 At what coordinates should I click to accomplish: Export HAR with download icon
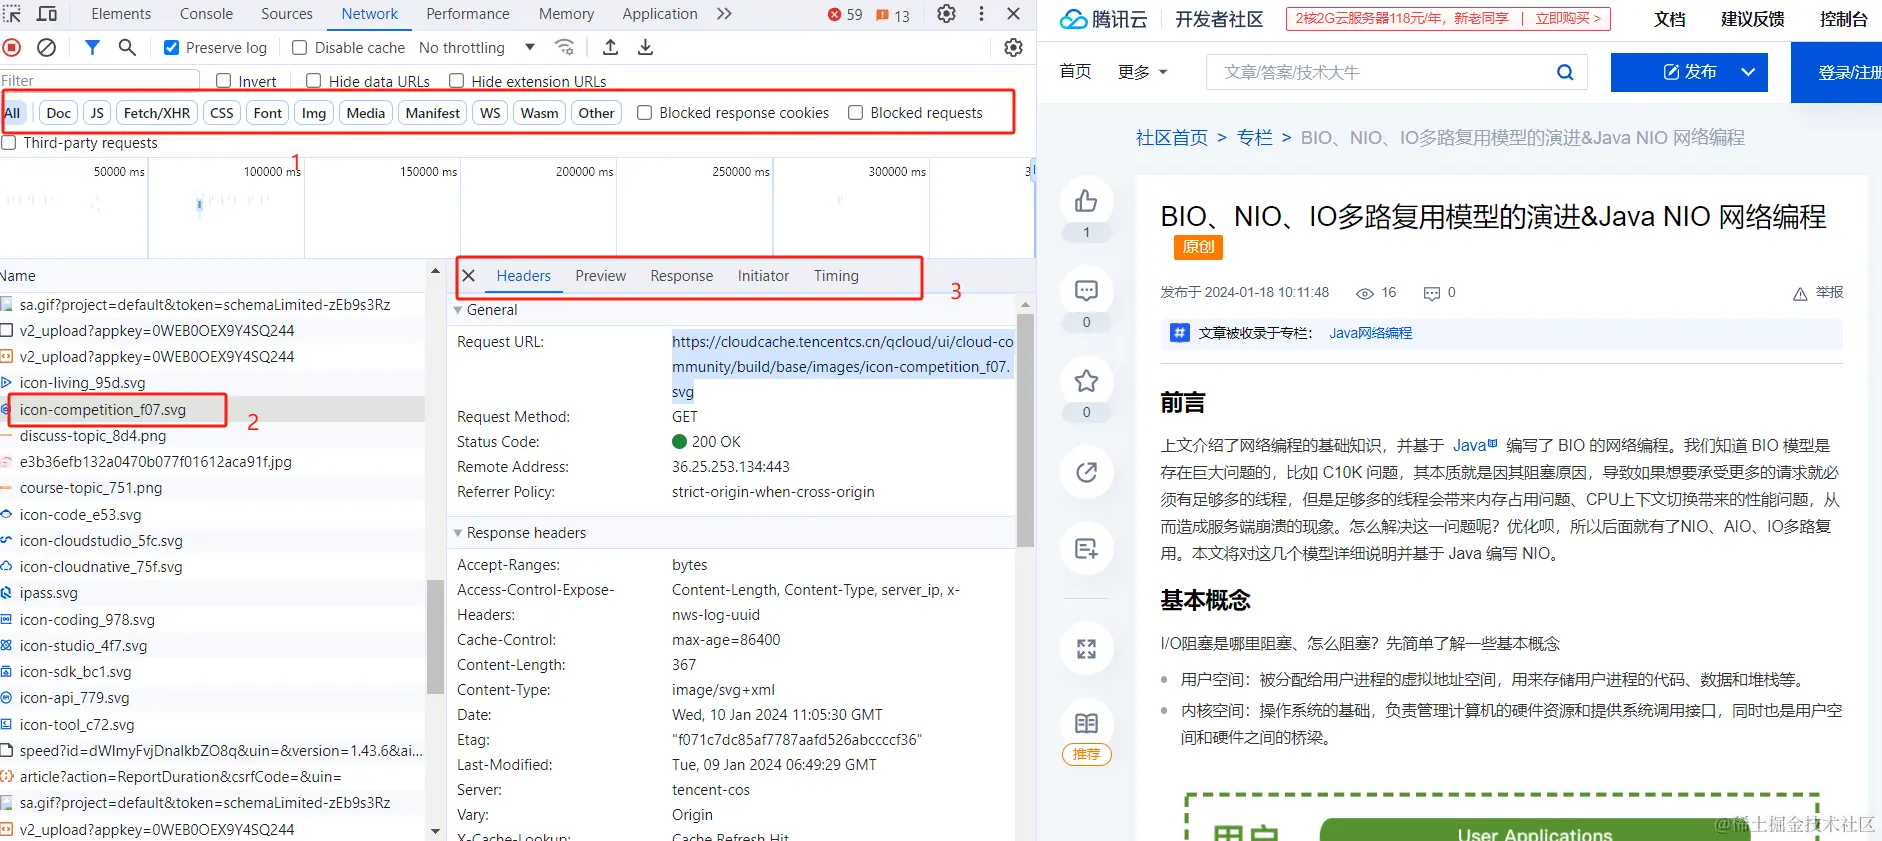(x=645, y=47)
